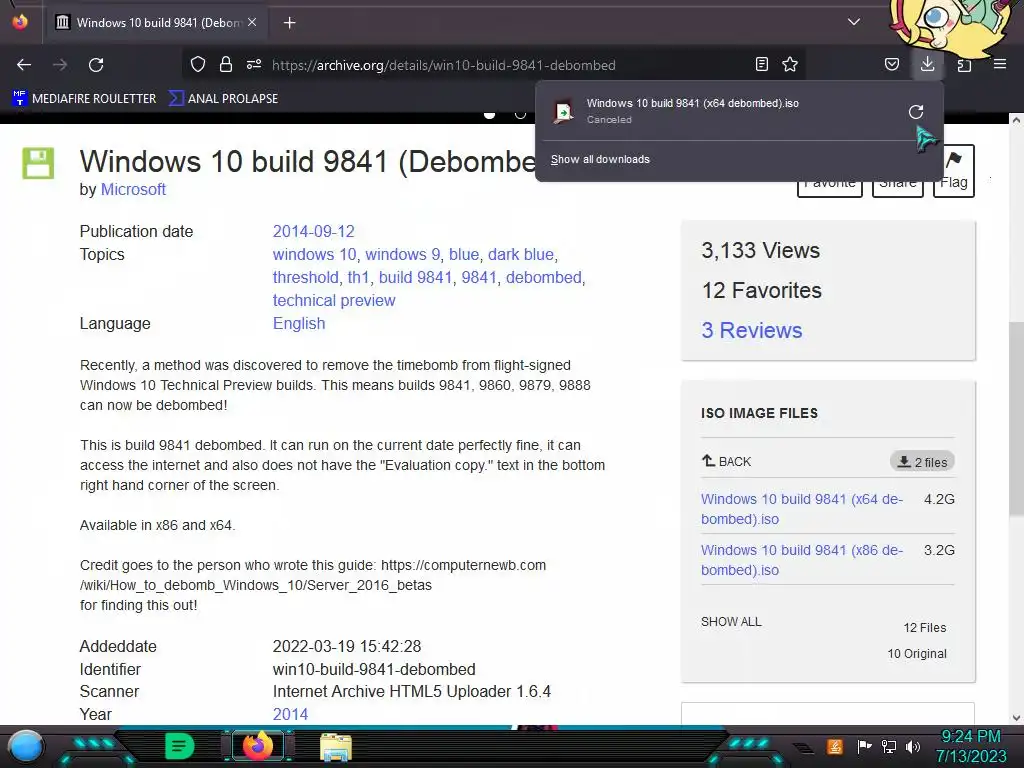Bookmark this page with the star
The width and height of the screenshot is (1024, 768).
(790, 65)
